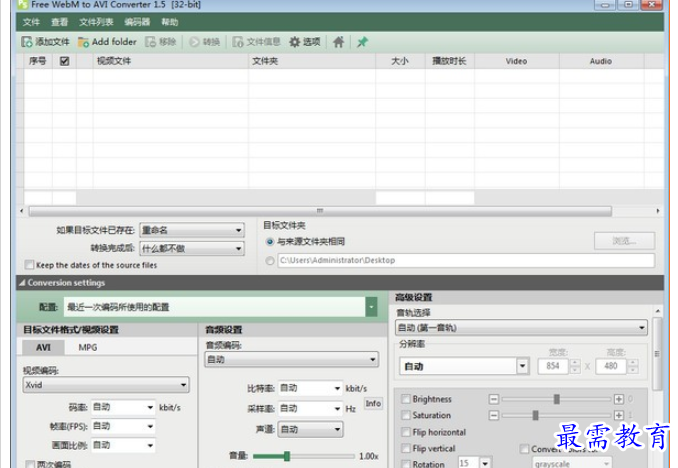Open the 转换完成后 dropdown
678x468 pixels.
[x=192, y=249]
